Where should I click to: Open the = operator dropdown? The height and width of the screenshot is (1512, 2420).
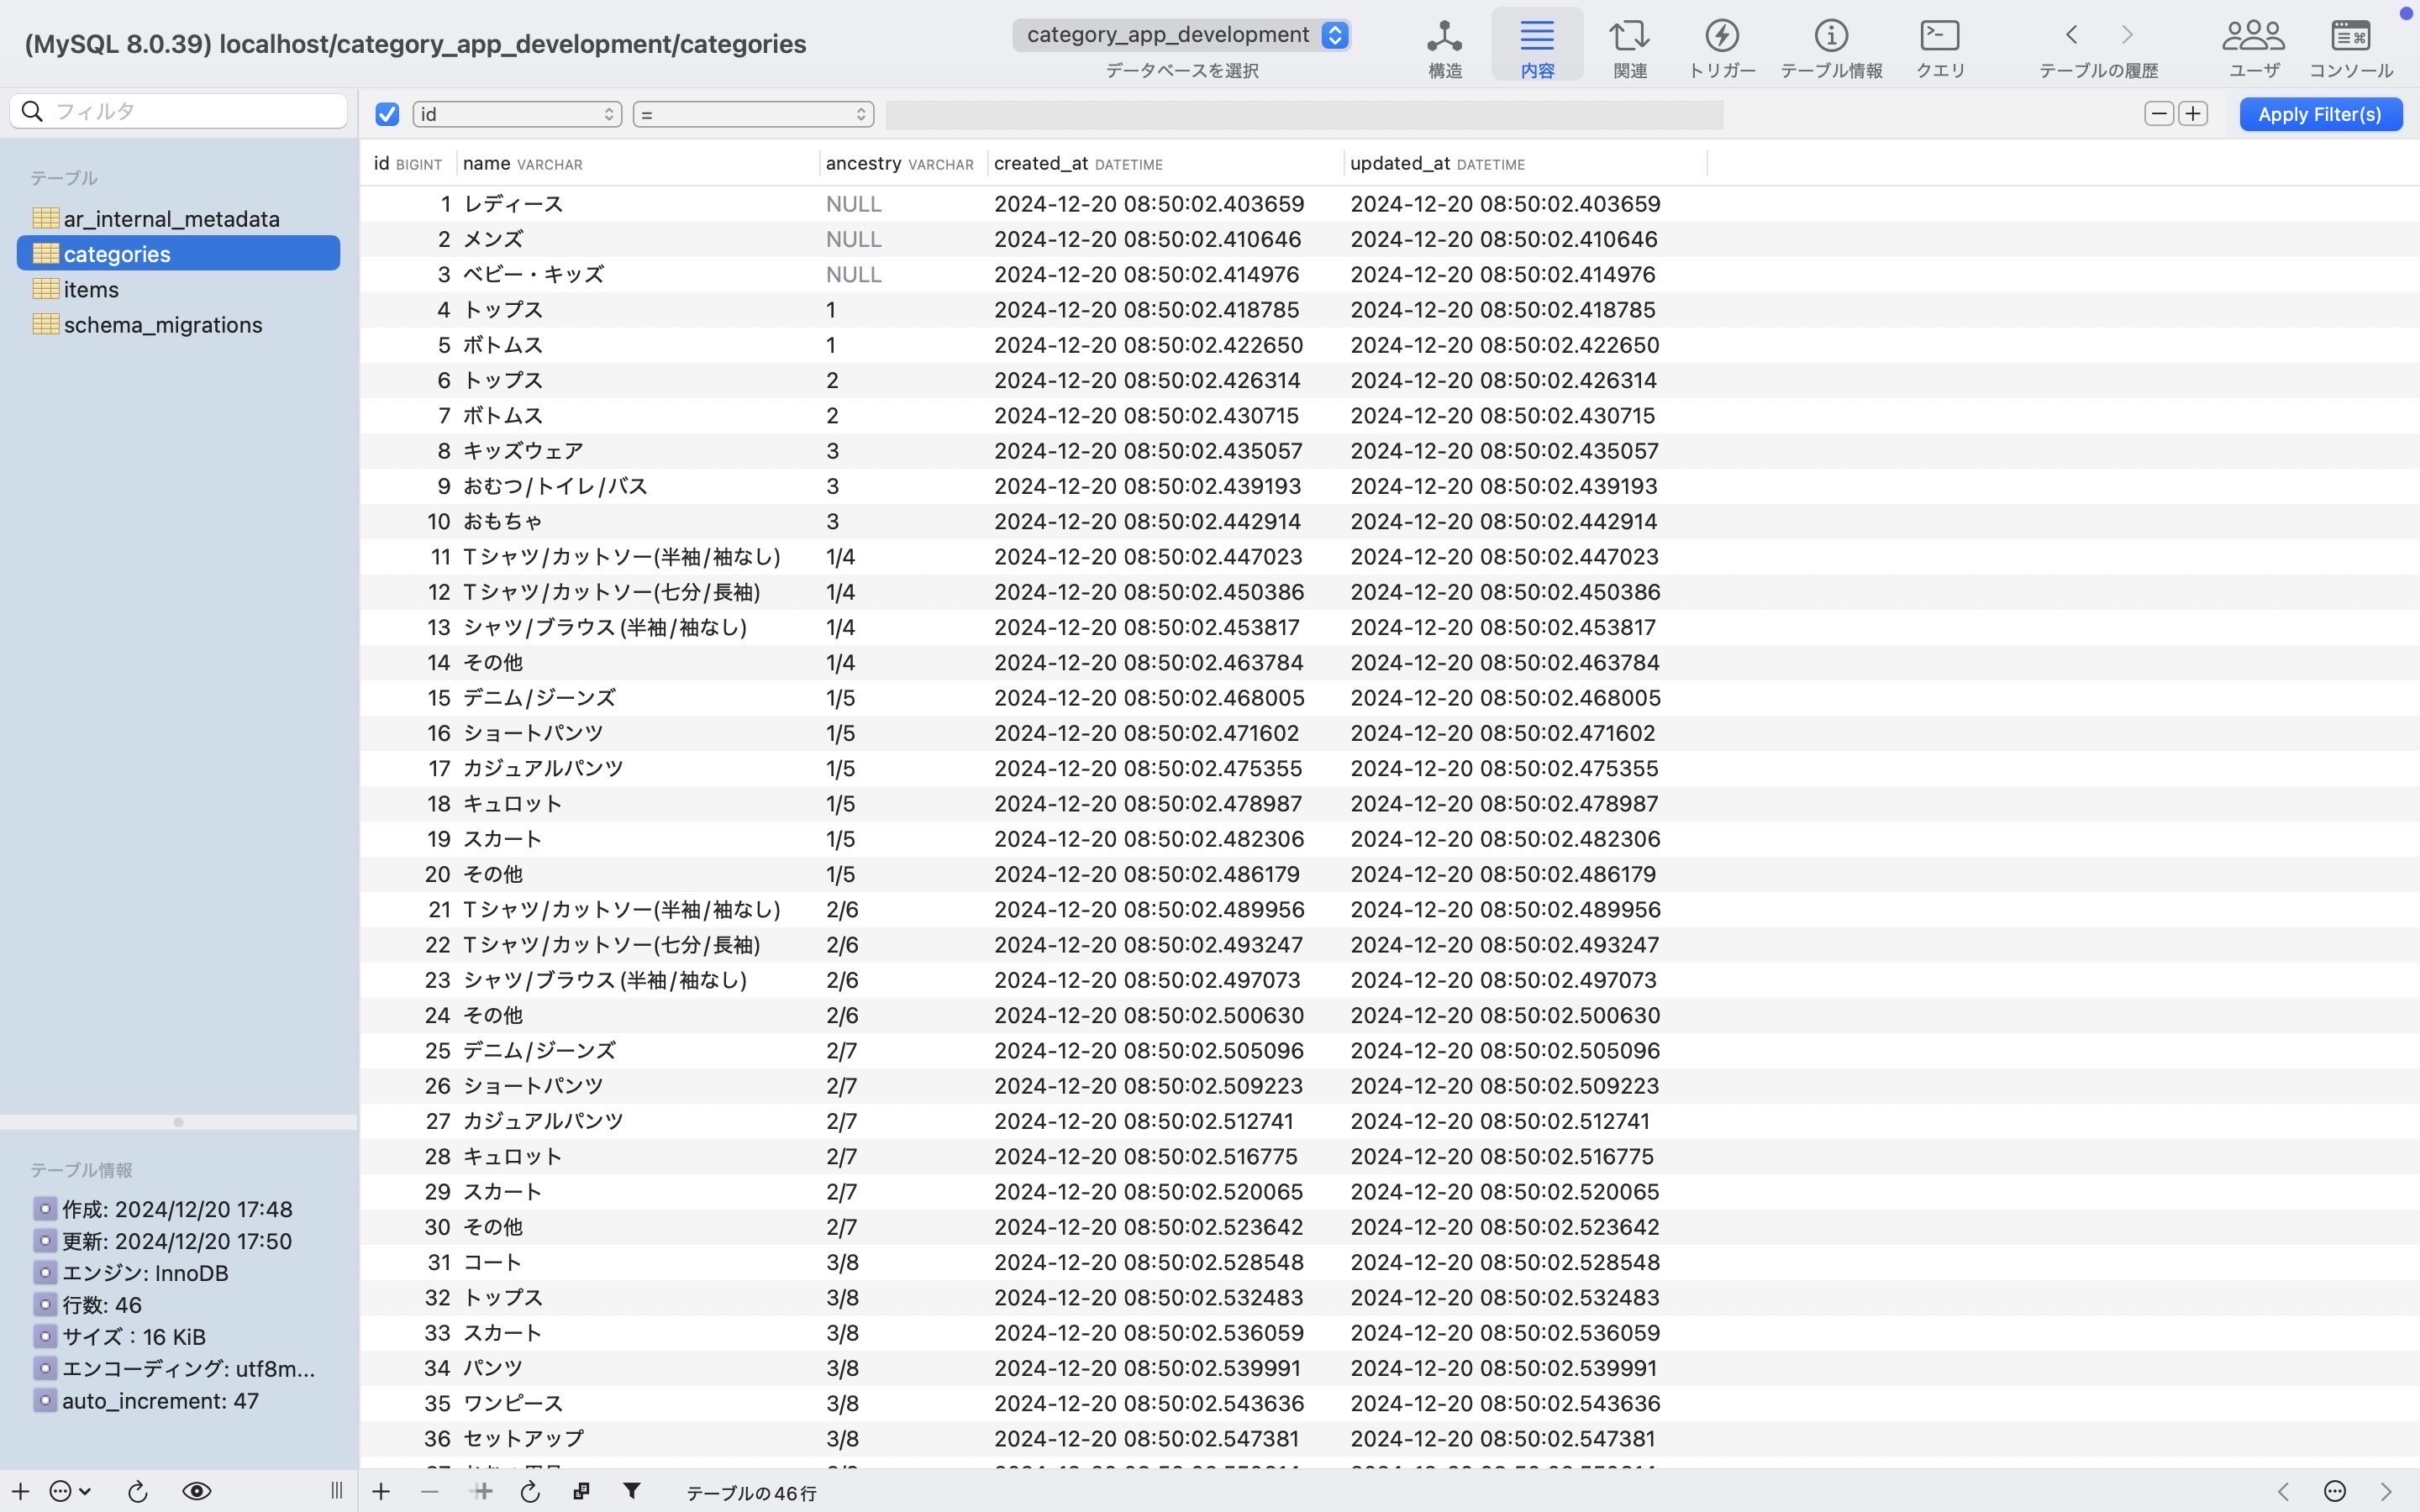pyautogui.click(x=751, y=113)
